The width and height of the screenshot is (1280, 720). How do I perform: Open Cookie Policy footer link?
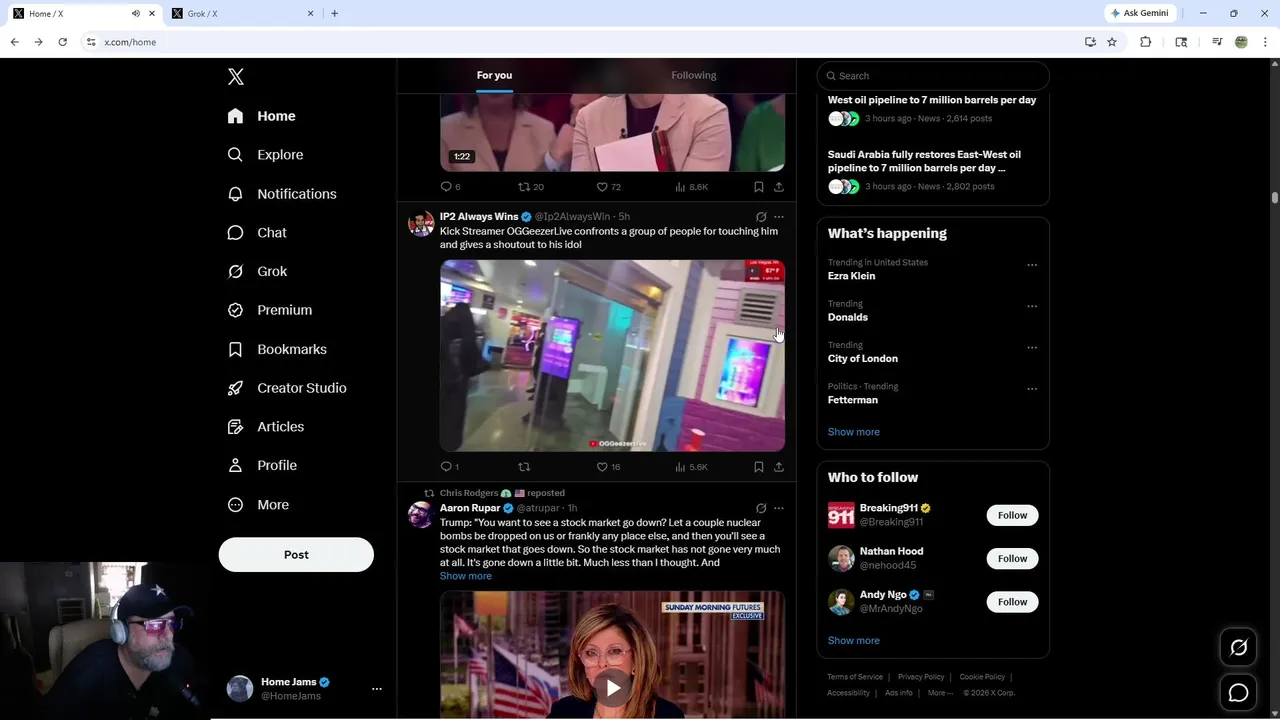[x=982, y=677]
